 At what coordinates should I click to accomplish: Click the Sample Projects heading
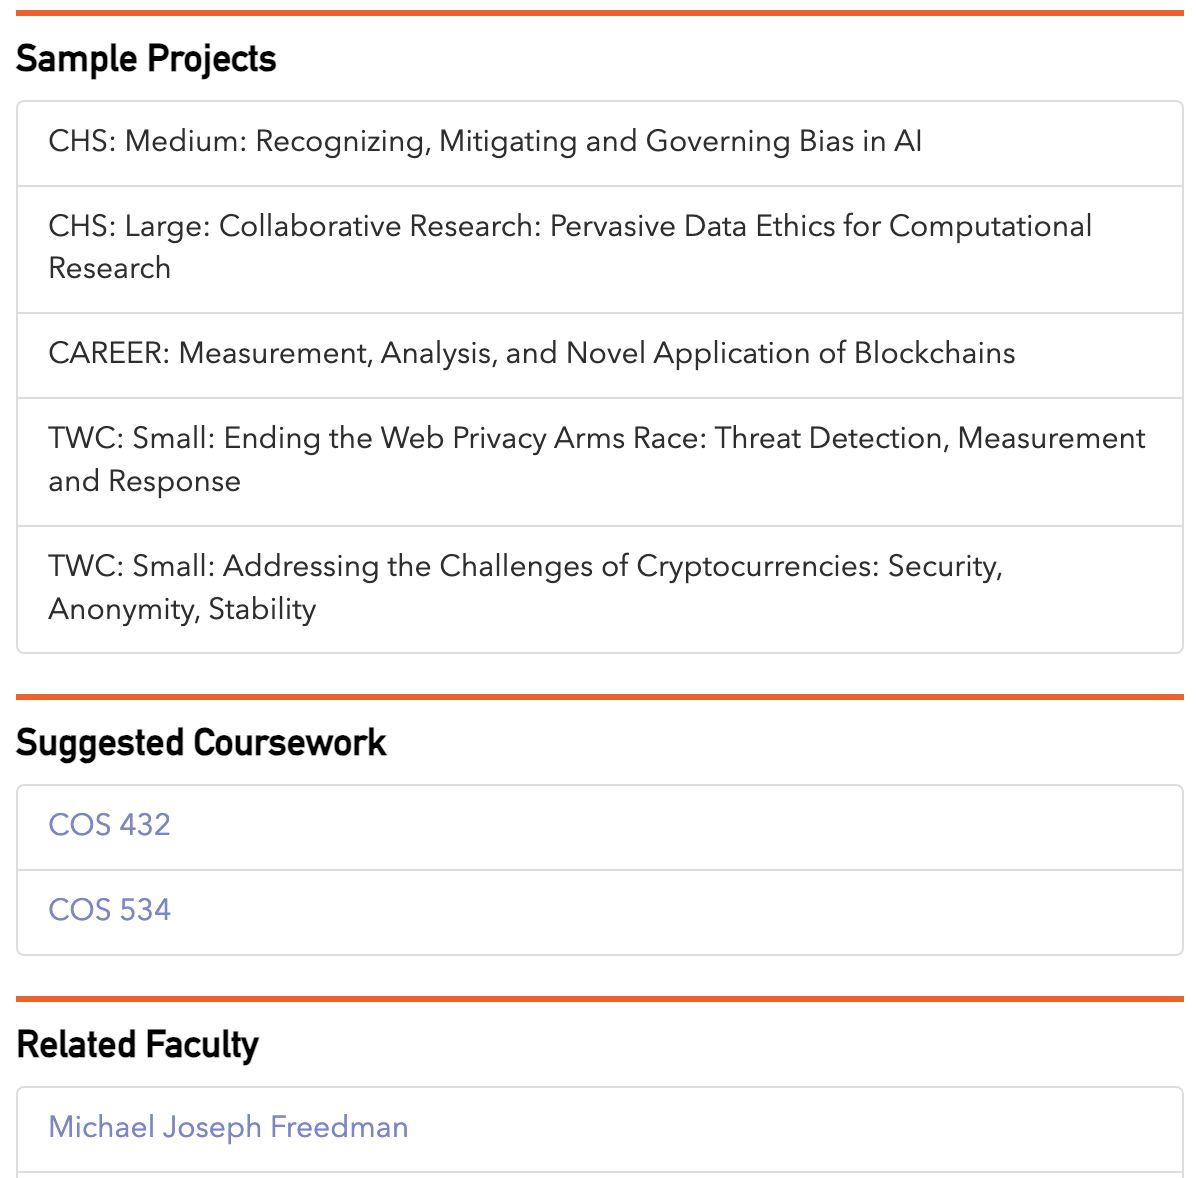(146, 60)
